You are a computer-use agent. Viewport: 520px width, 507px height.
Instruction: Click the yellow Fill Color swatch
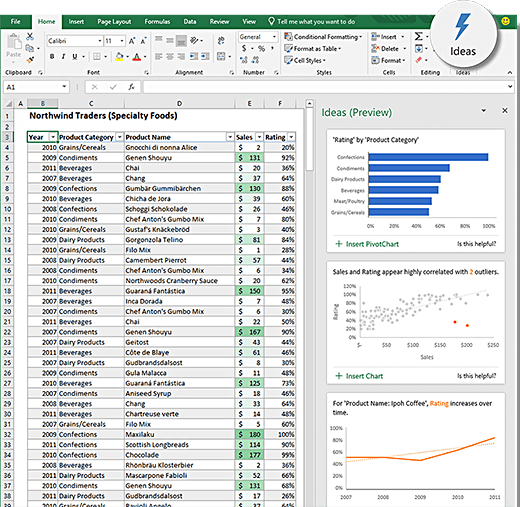tap(119, 56)
